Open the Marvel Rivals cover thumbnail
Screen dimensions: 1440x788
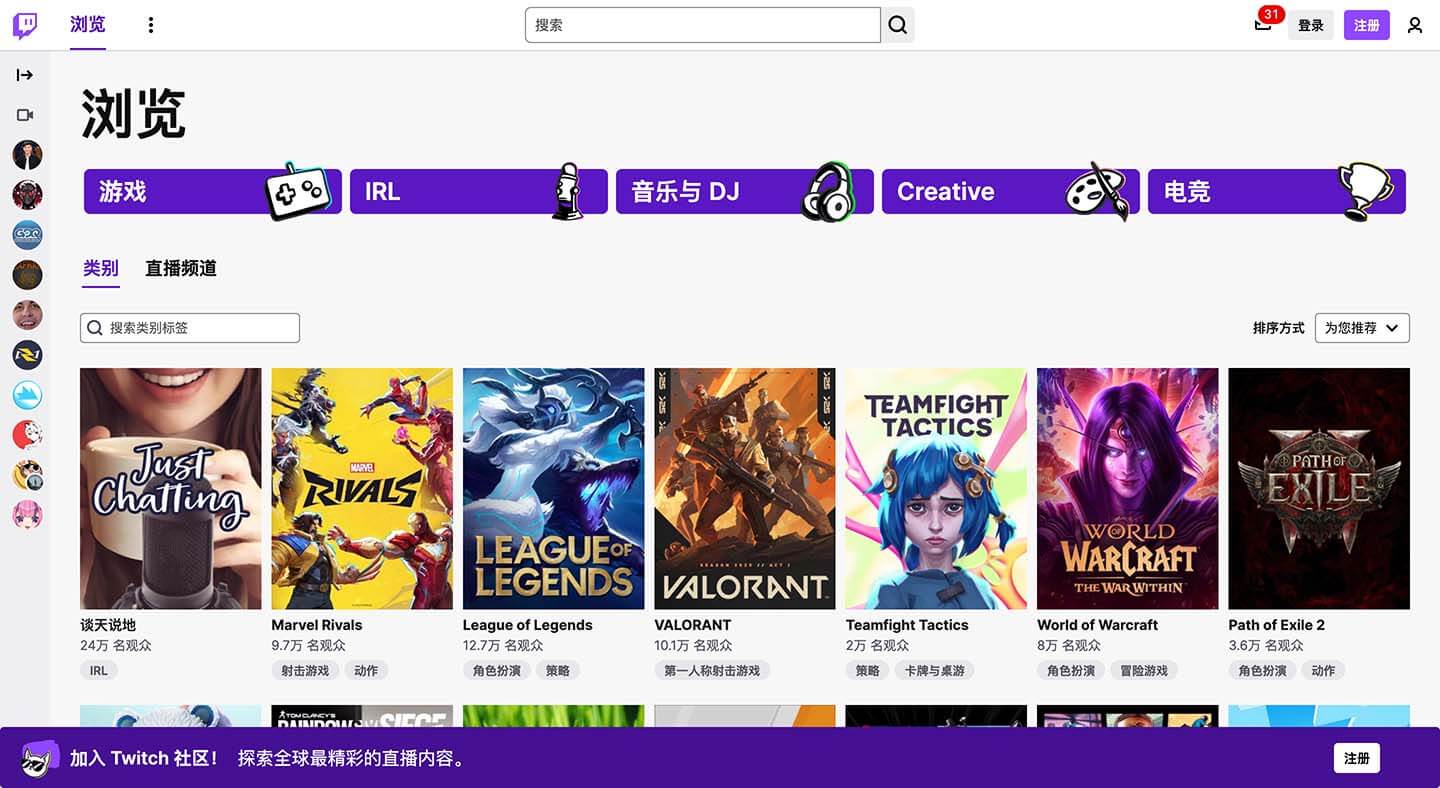[x=362, y=489]
